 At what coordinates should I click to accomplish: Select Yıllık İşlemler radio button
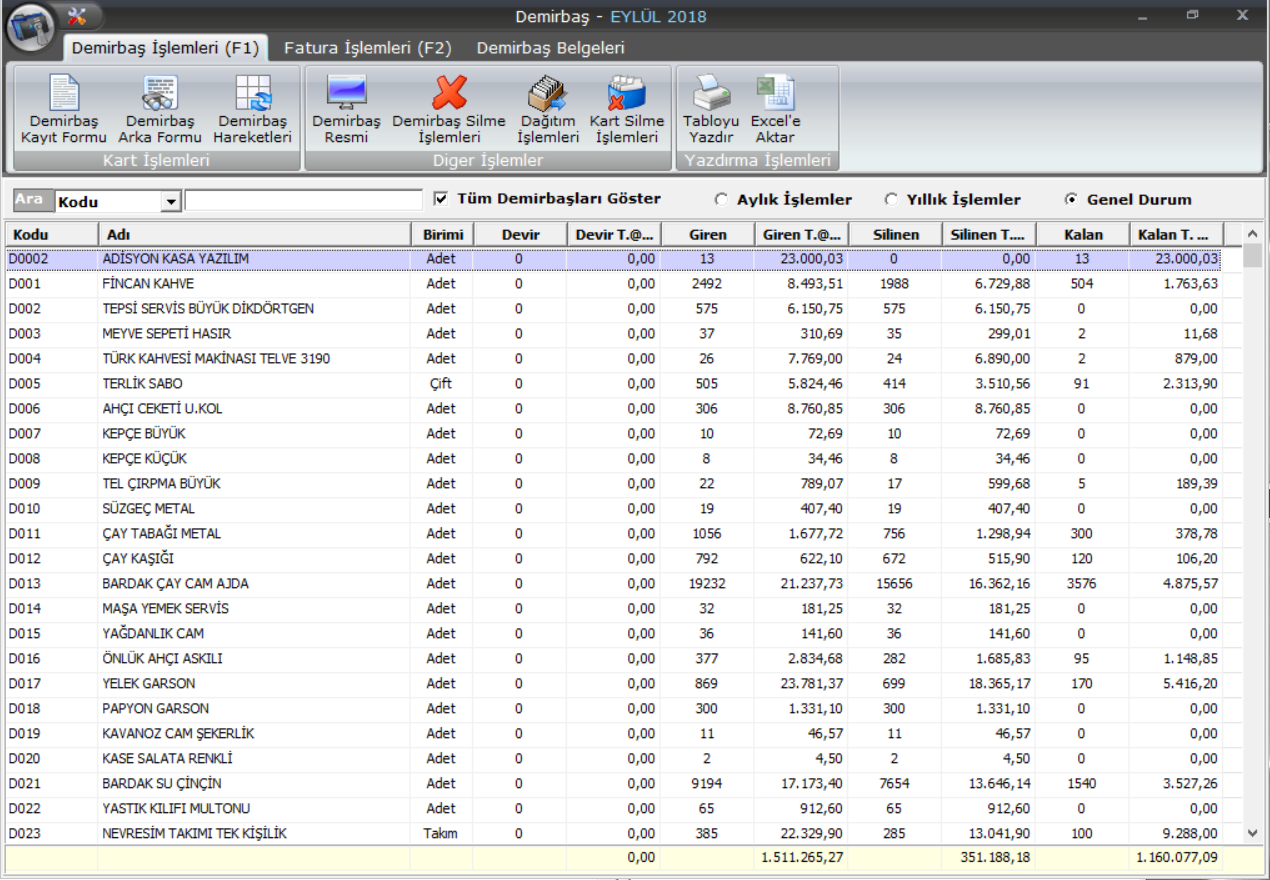(890, 200)
